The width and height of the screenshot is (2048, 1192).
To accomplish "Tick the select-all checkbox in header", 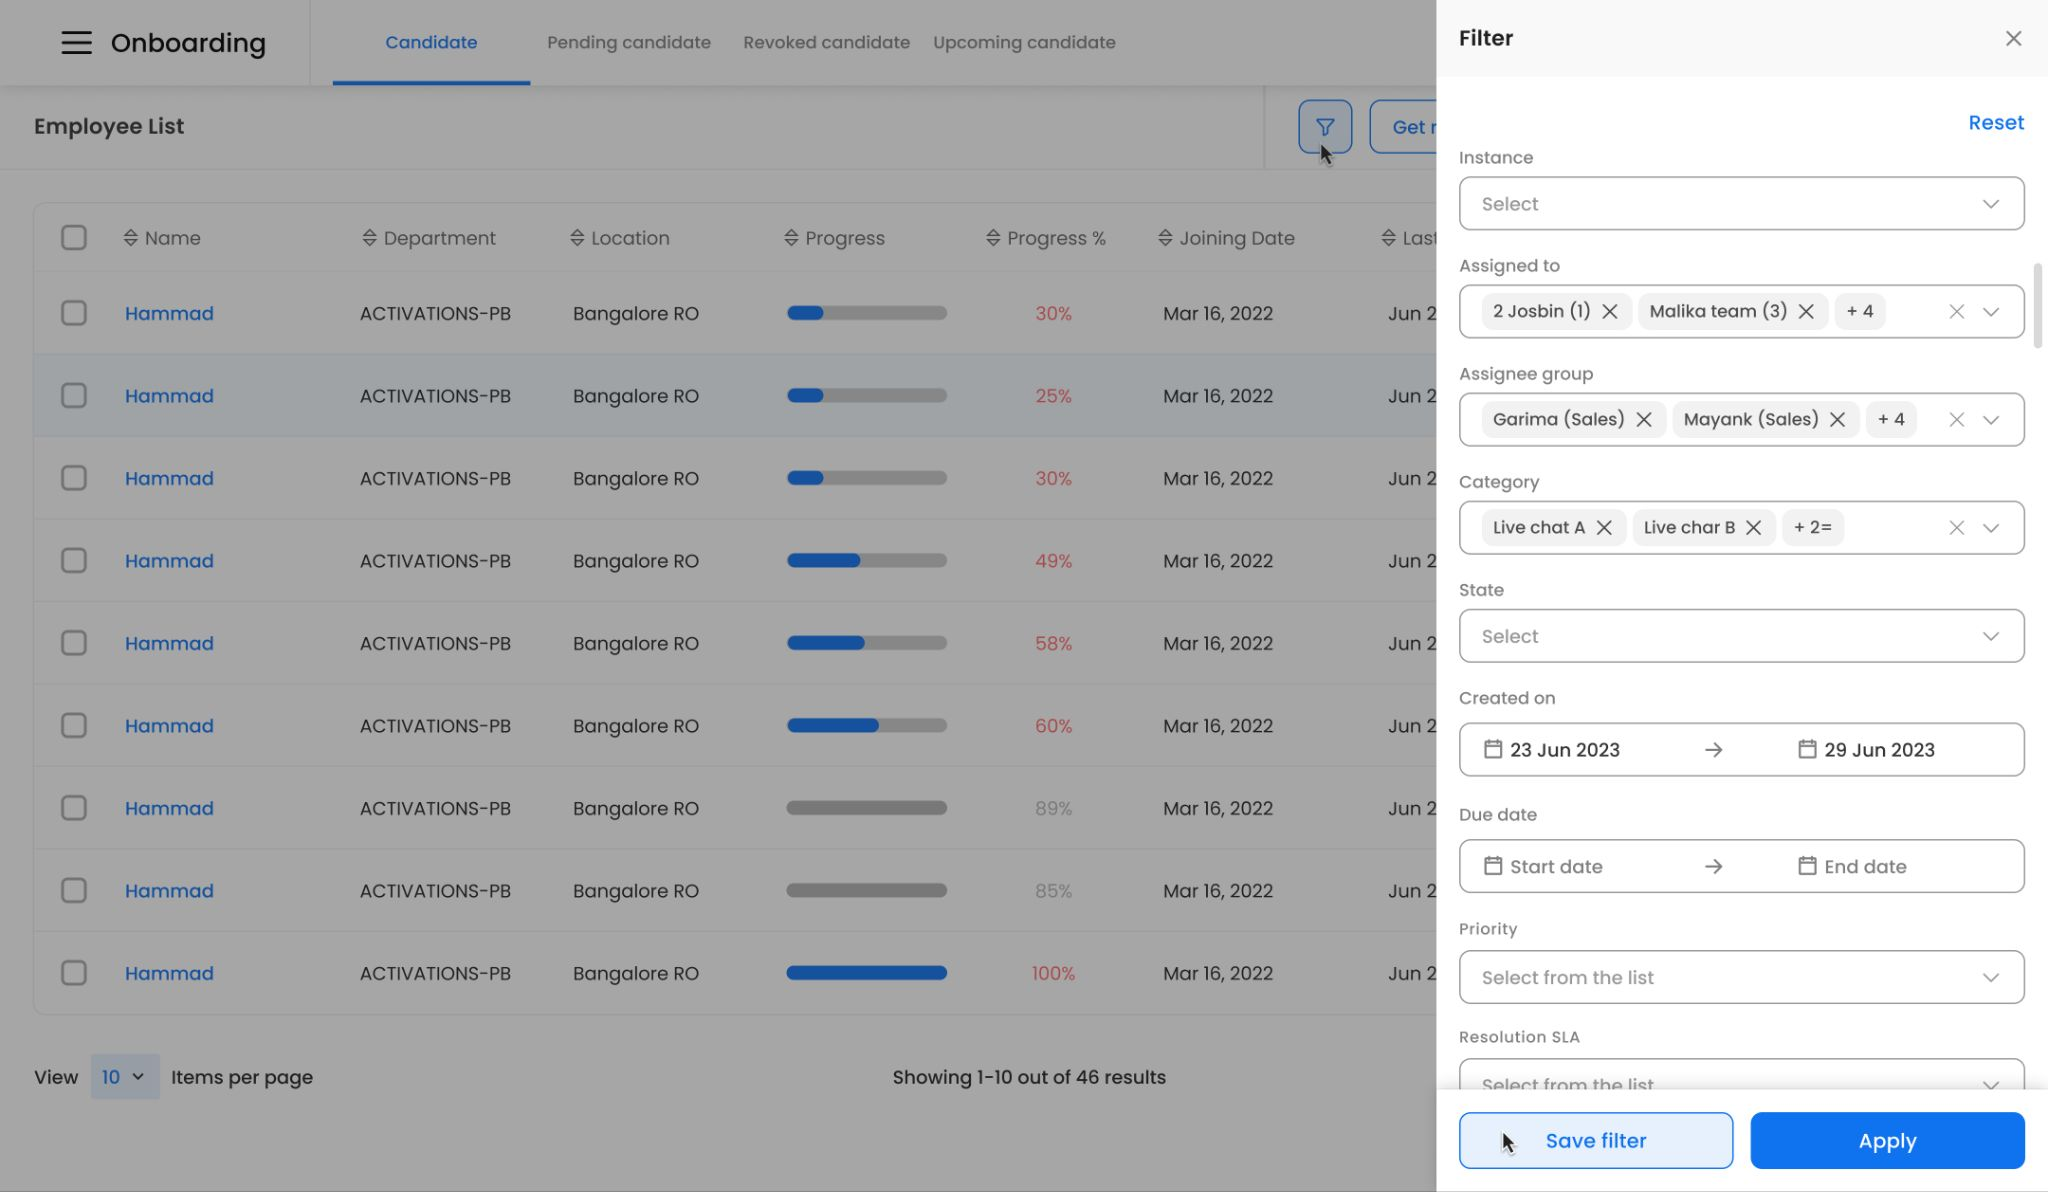I will click(x=74, y=238).
